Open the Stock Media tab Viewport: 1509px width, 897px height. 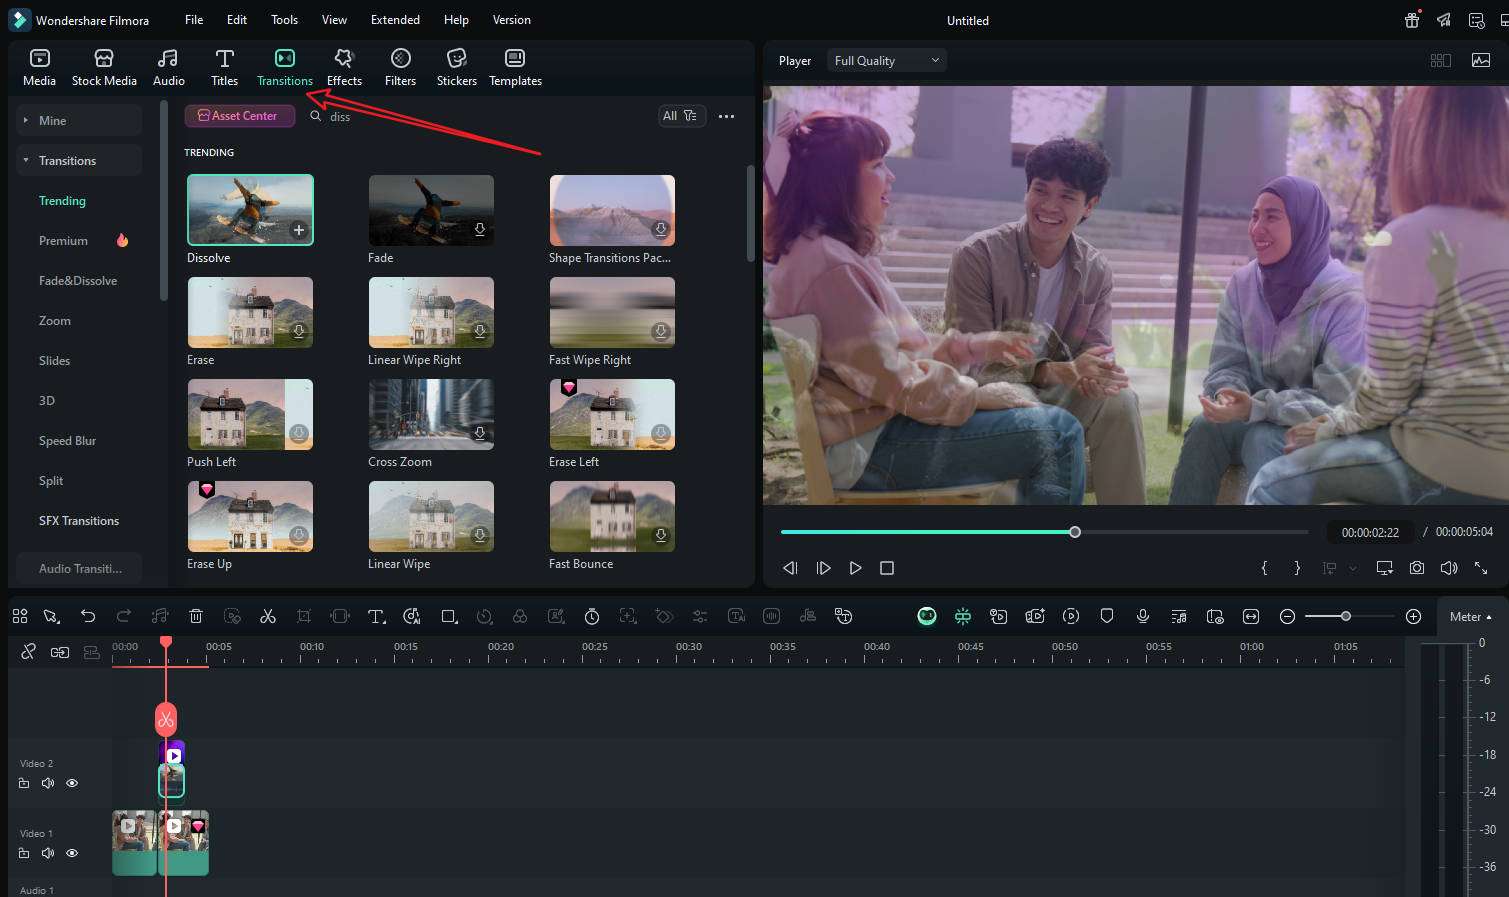pyautogui.click(x=104, y=67)
